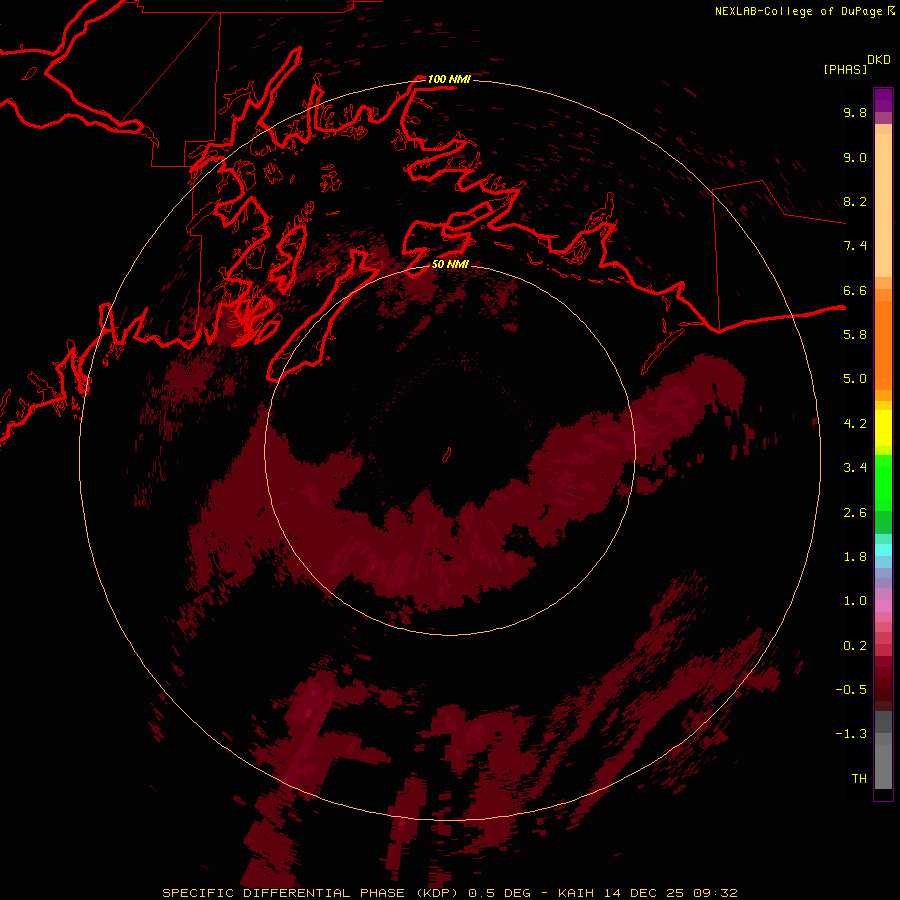Click the 100 NMI range ring label
Viewport: 900px width, 900px height.
(x=449, y=79)
